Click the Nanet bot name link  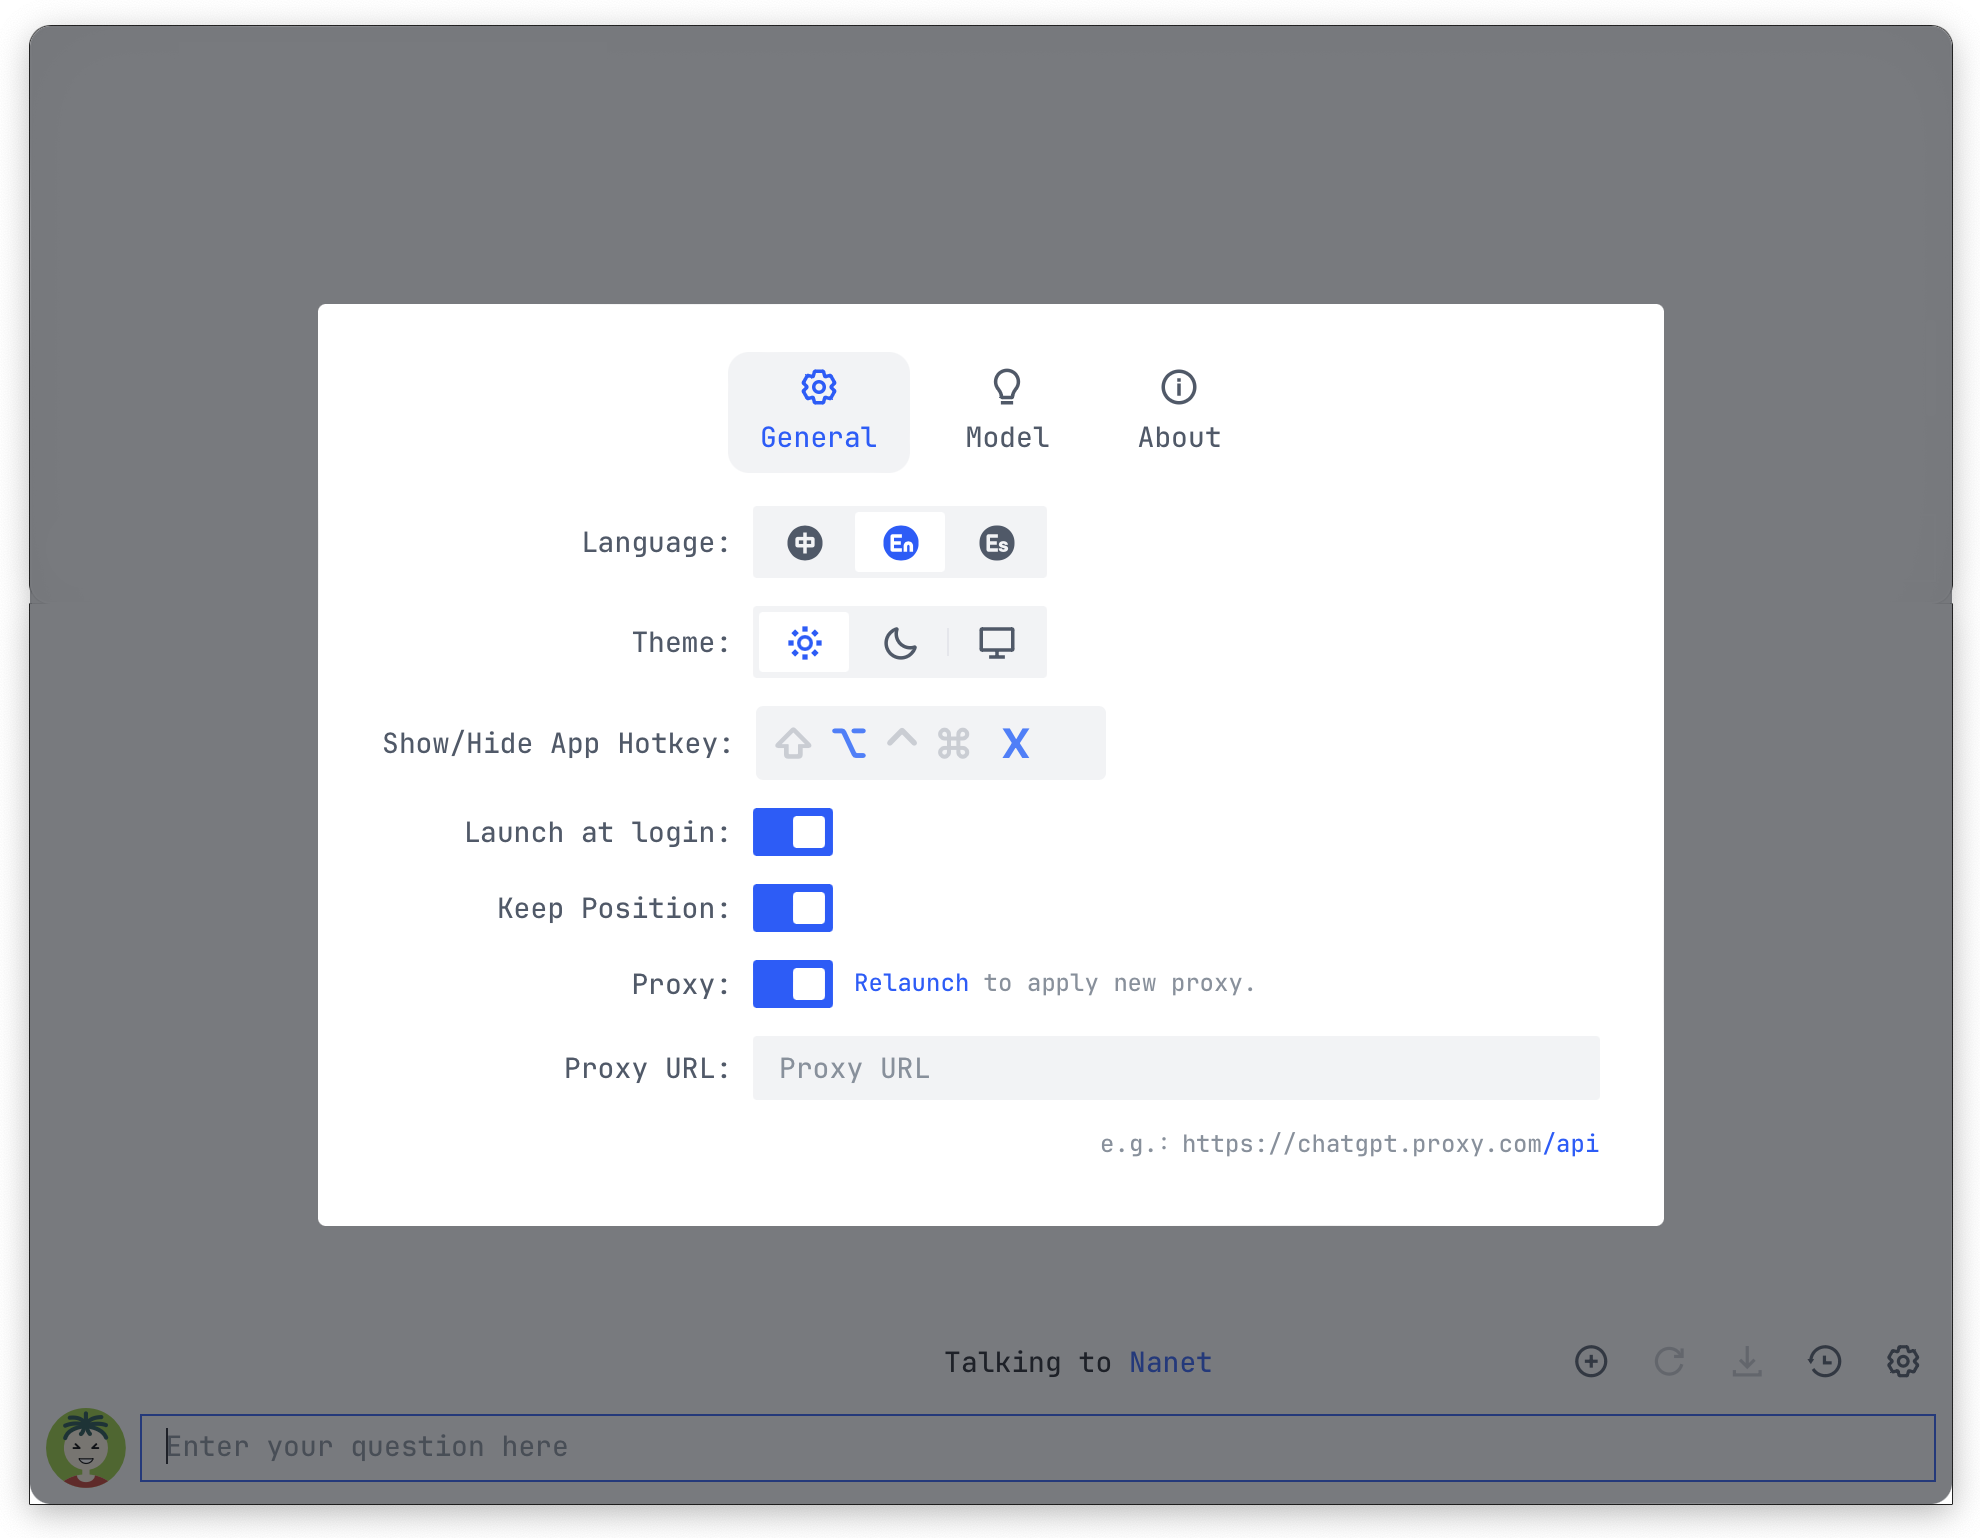[1170, 1362]
